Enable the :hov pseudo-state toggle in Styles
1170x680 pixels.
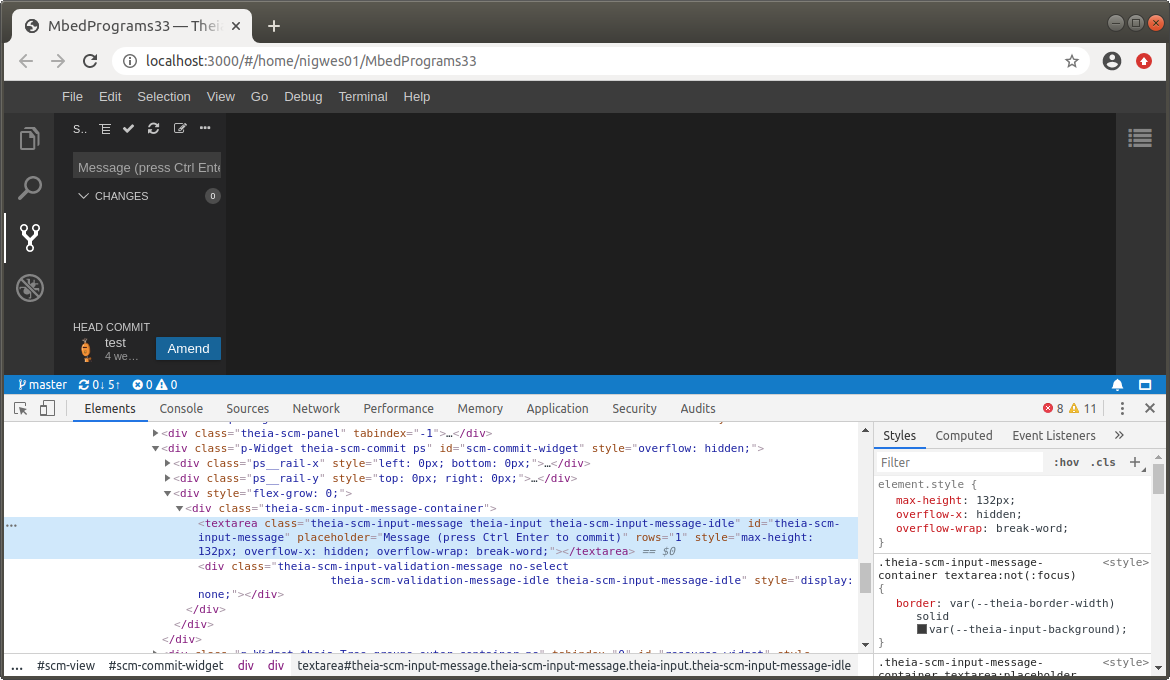[x=1068, y=462]
